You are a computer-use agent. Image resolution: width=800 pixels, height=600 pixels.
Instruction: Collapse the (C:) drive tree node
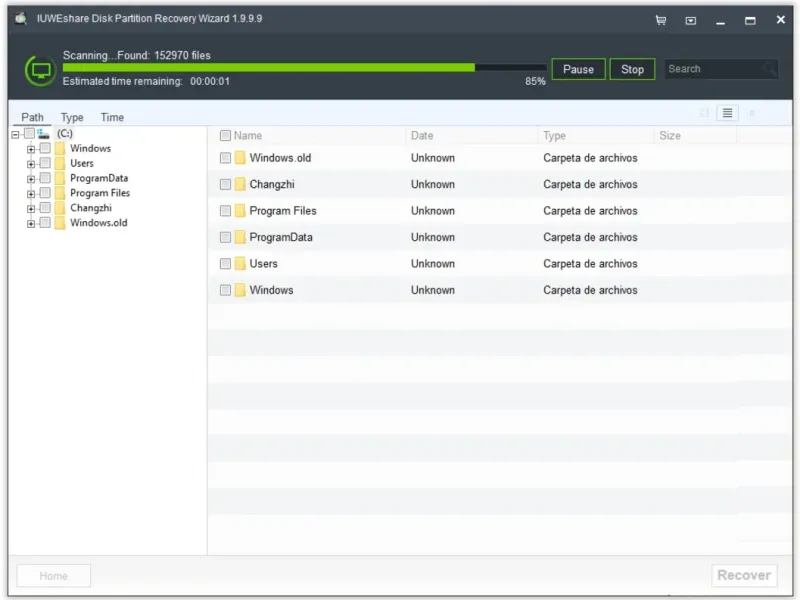point(15,135)
